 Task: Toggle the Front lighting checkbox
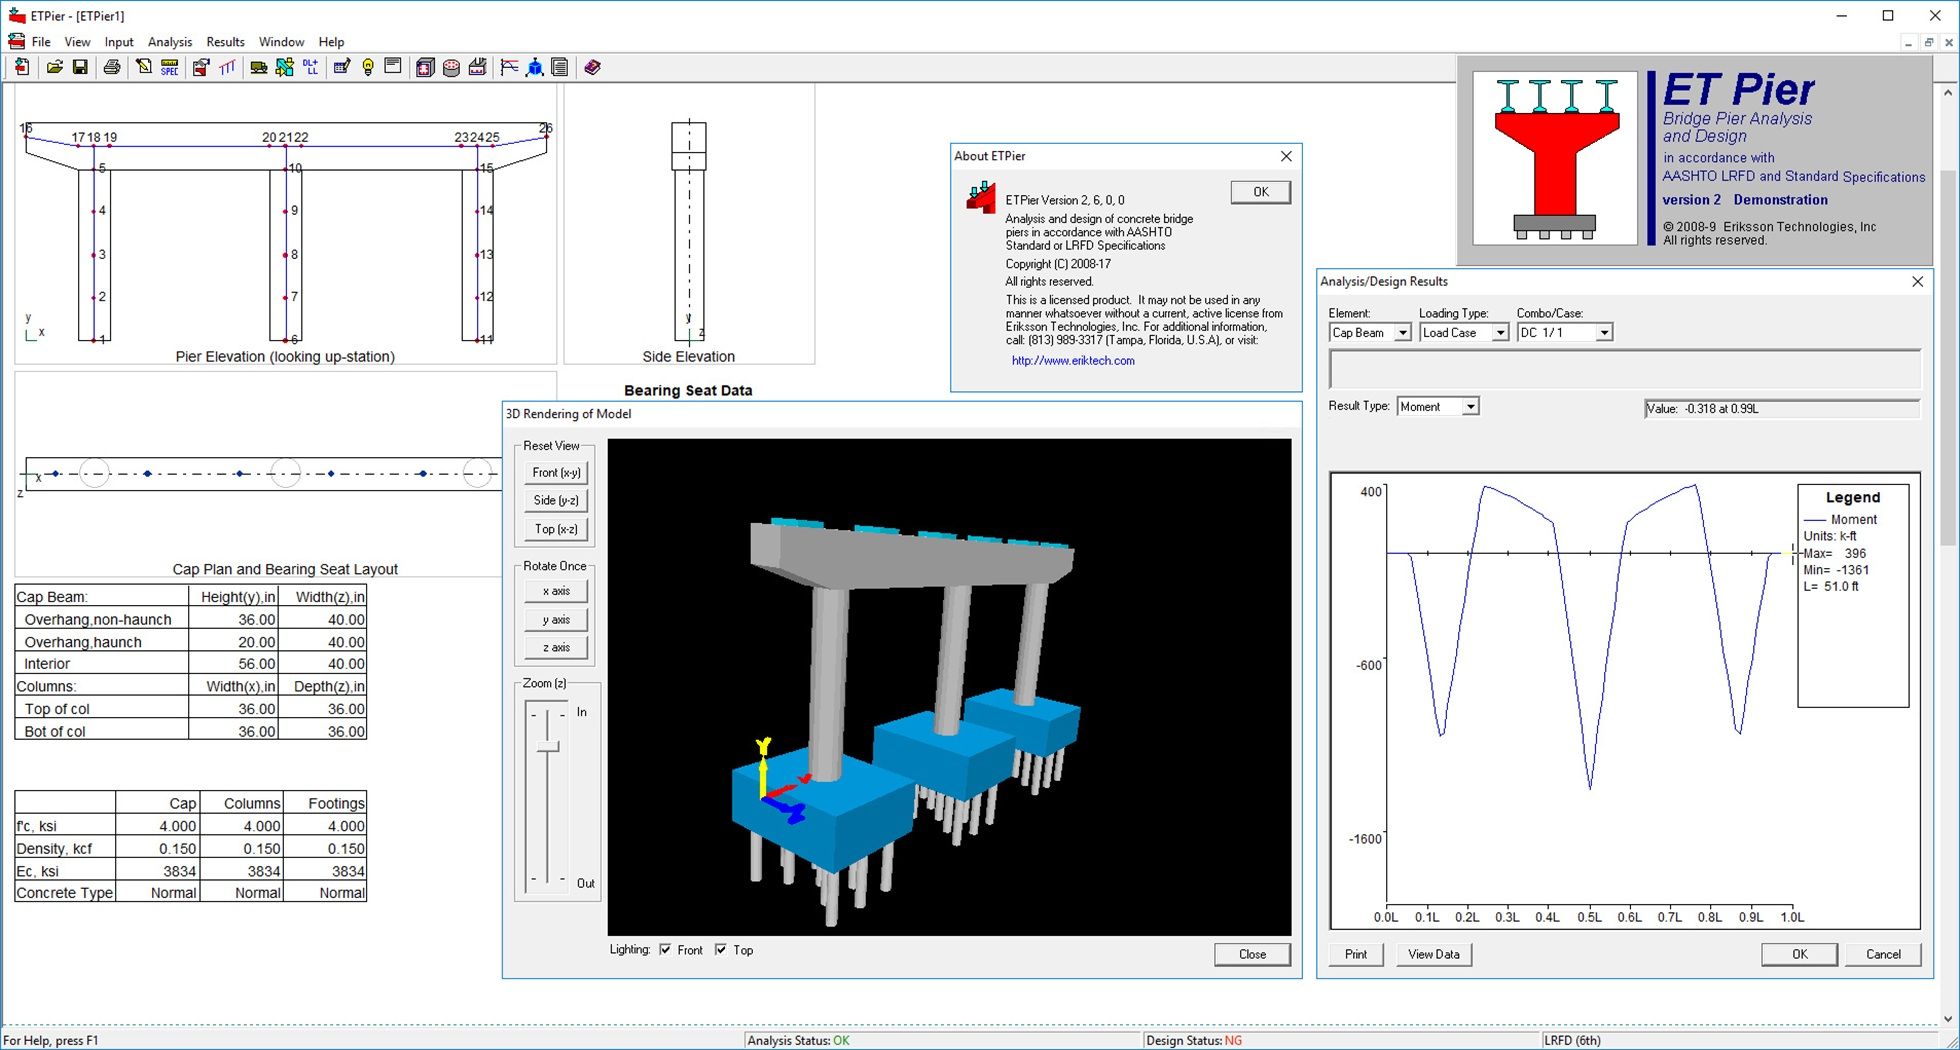(x=665, y=950)
